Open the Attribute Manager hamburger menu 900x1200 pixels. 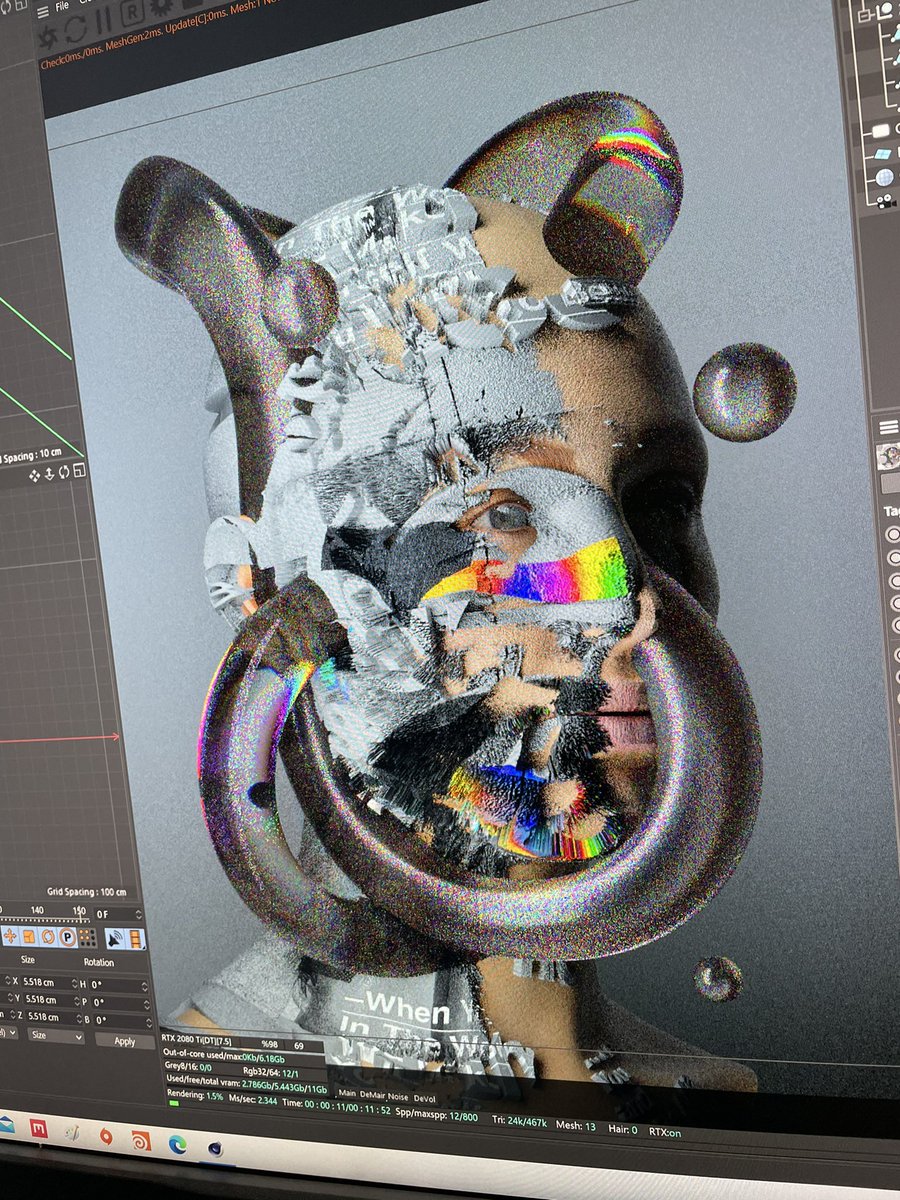coord(889,427)
